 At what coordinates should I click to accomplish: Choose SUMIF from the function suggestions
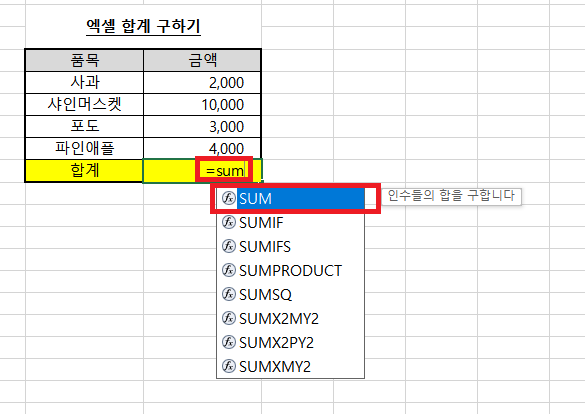pos(291,223)
